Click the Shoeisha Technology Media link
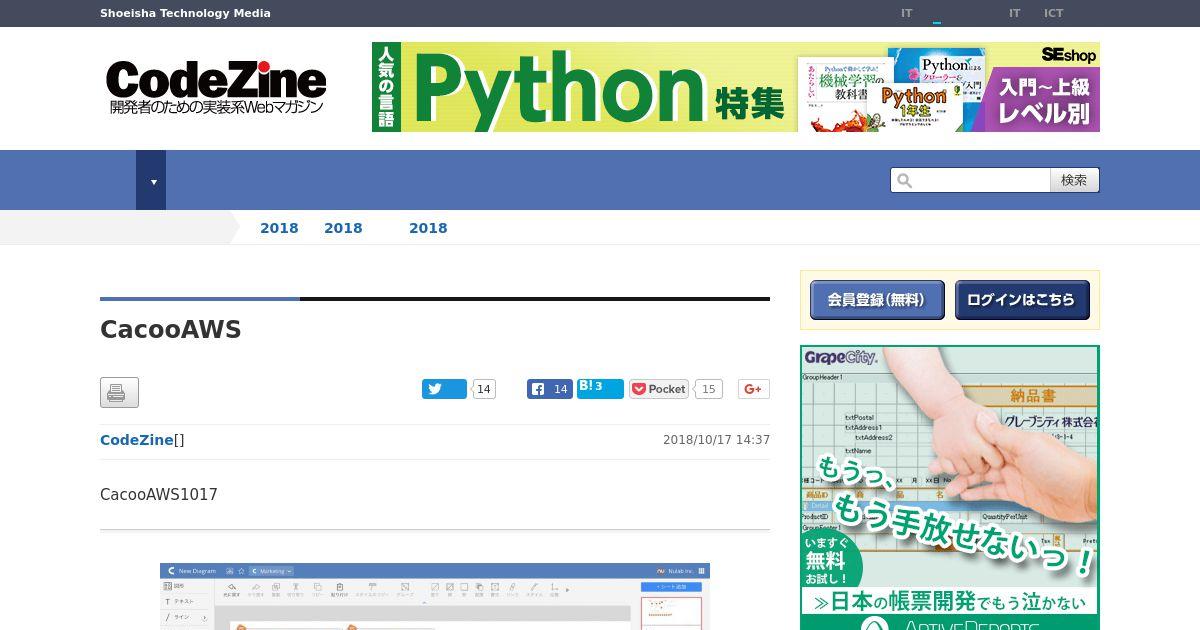1200x630 pixels. [x=185, y=13]
